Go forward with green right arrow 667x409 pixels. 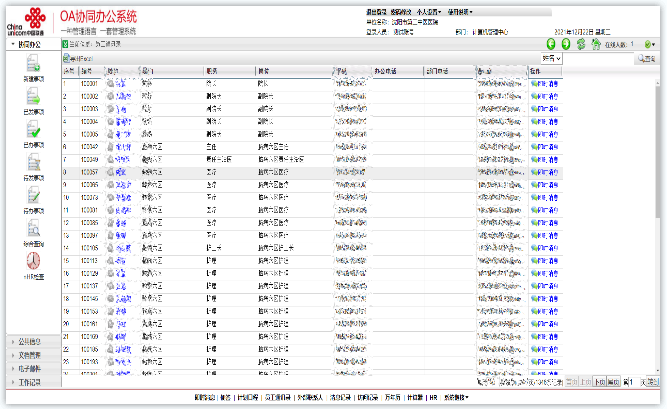566,44
